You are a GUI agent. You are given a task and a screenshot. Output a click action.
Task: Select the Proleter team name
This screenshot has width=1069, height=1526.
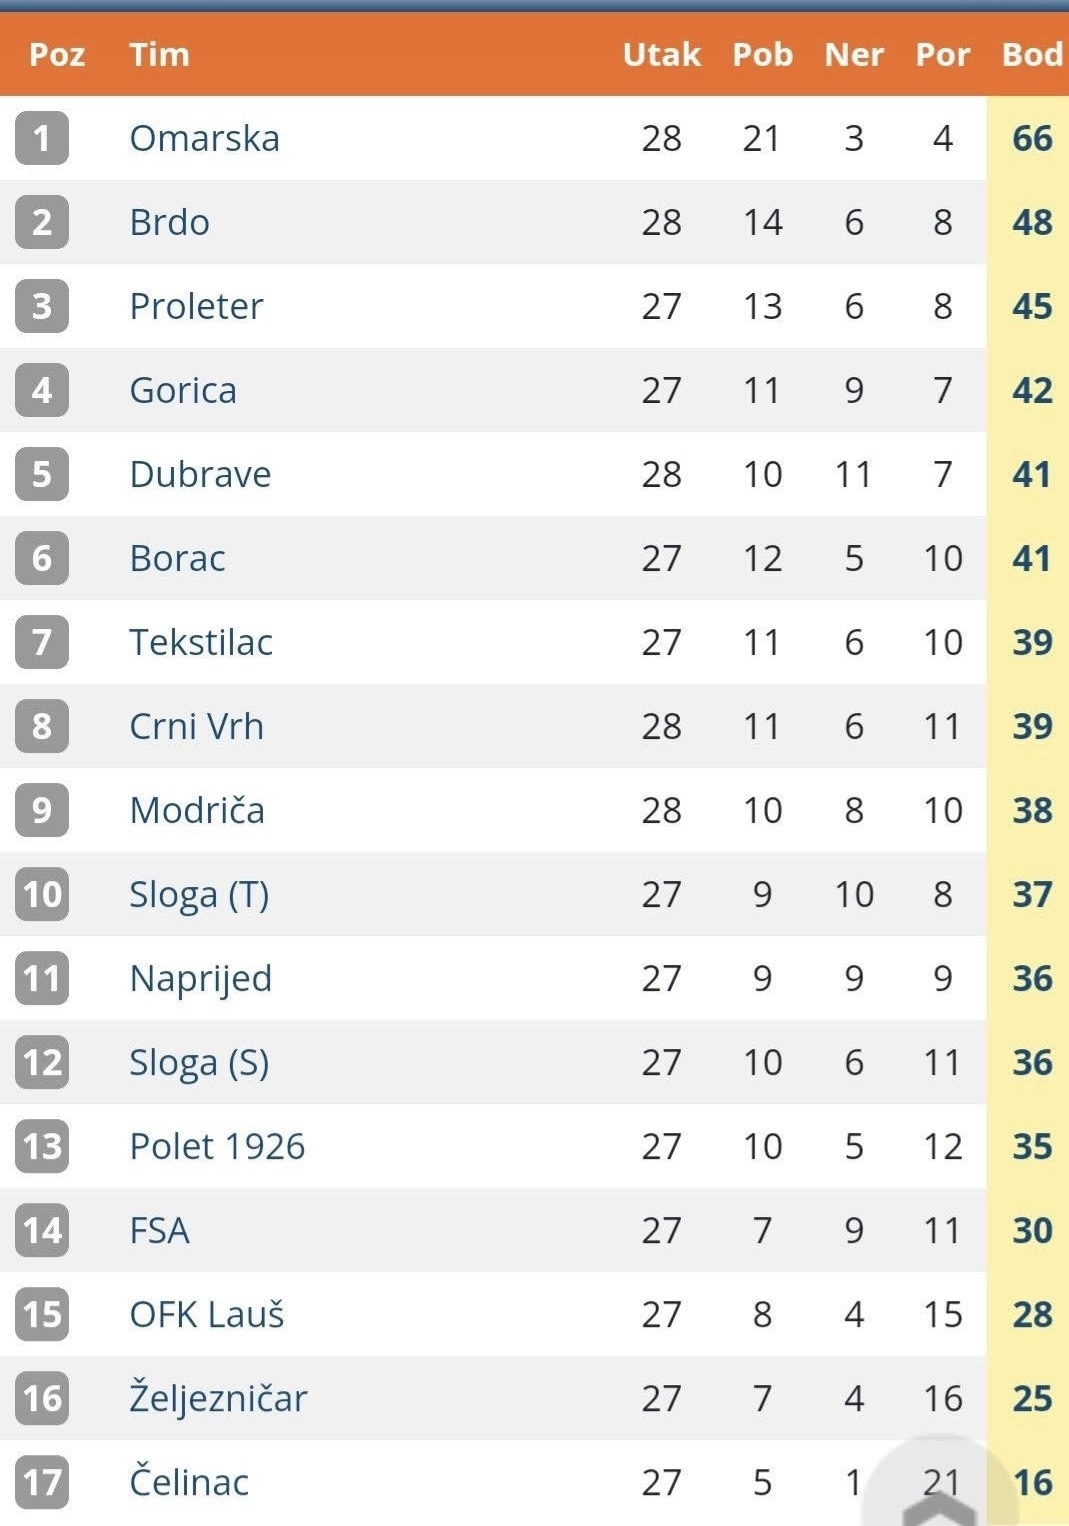[x=196, y=306]
